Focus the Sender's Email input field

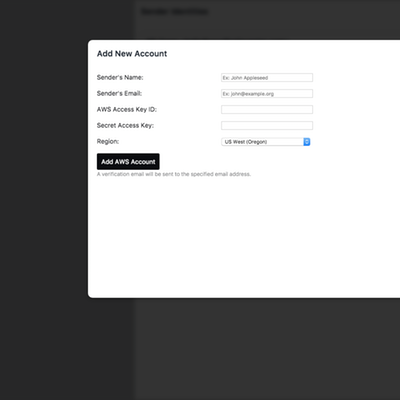point(267,94)
